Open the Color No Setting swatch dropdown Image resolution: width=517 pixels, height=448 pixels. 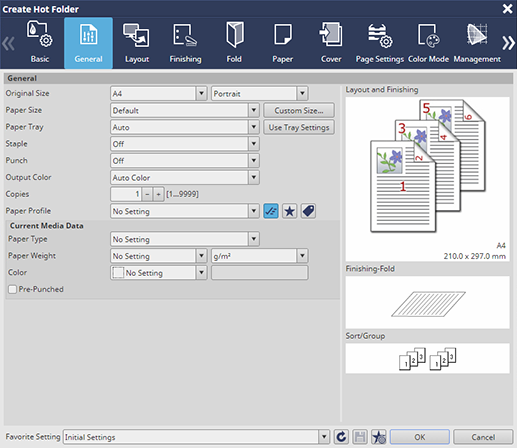(159, 273)
